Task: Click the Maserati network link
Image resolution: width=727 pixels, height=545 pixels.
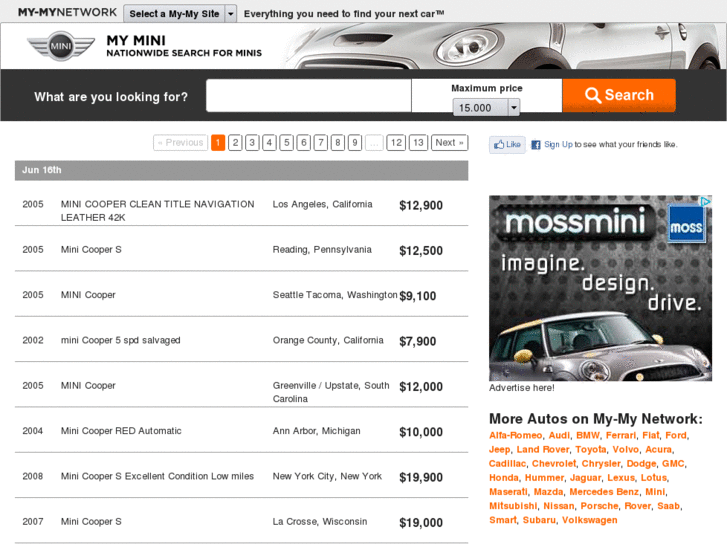Action: (x=508, y=492)
